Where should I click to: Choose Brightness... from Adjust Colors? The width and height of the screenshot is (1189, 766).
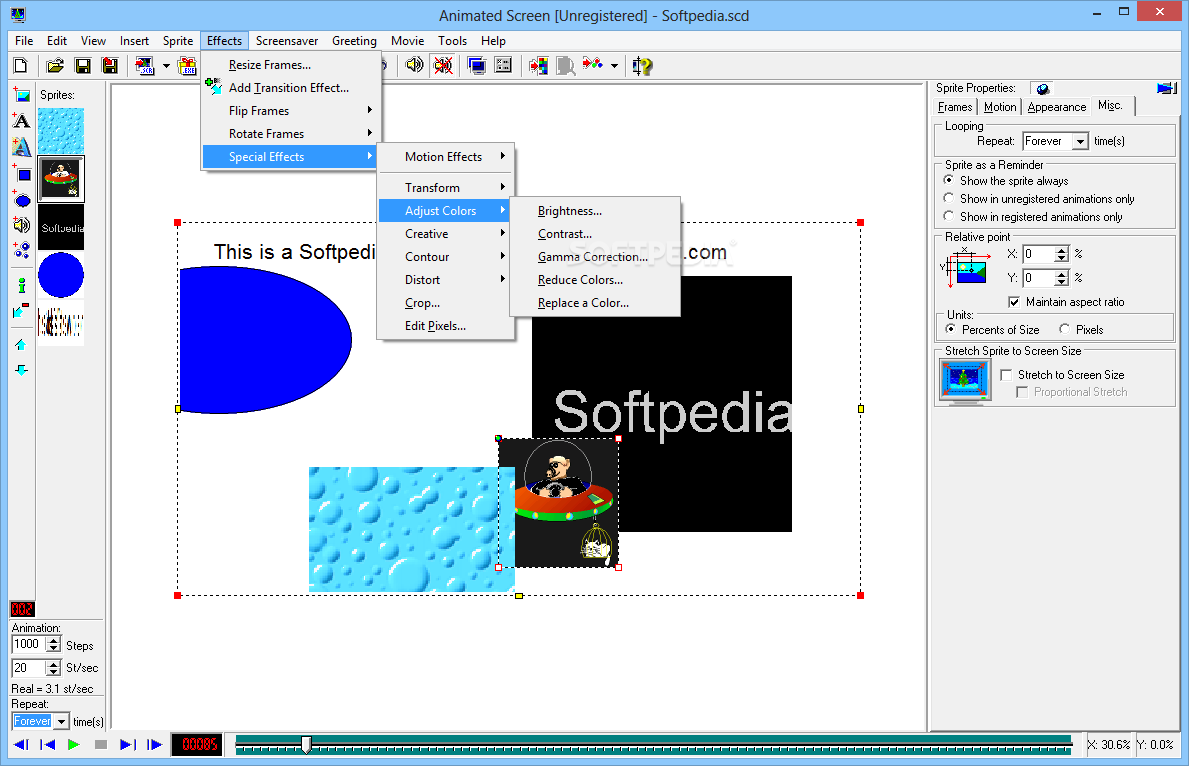point(595,211)
